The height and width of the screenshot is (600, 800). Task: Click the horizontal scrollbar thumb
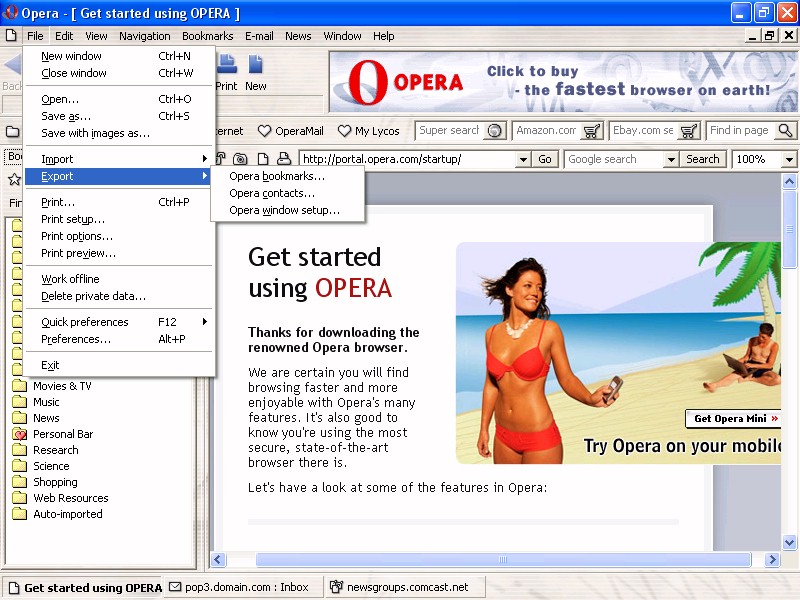coord(503,560)
